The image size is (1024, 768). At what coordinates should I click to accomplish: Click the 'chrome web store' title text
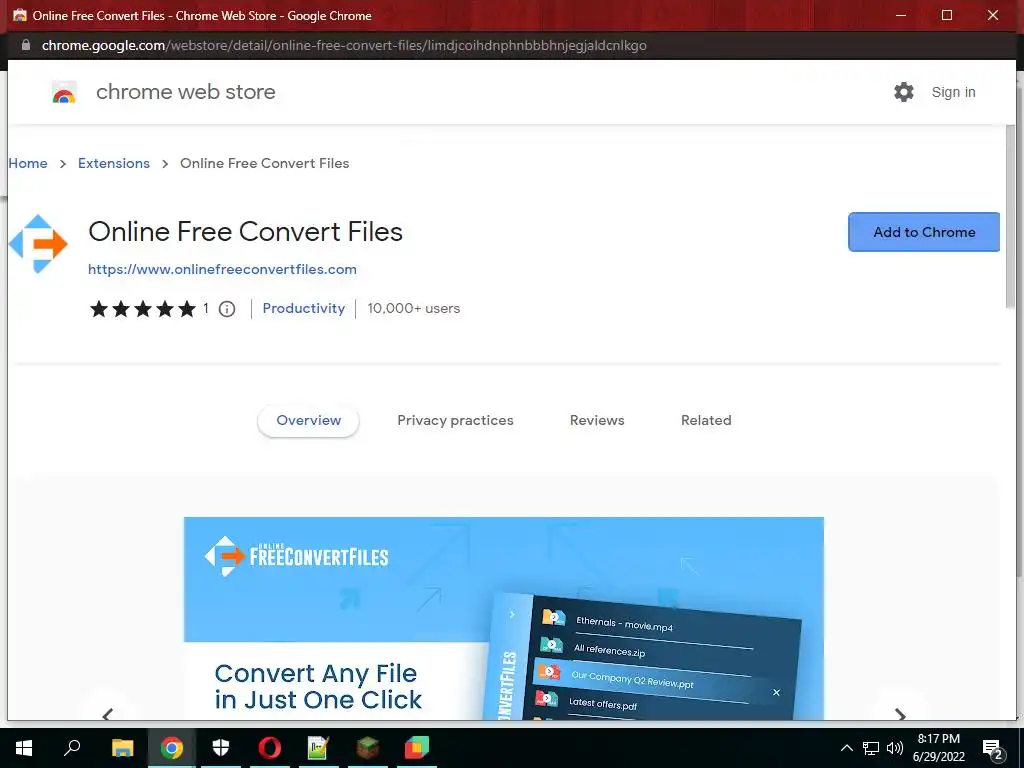coord(185,92)
